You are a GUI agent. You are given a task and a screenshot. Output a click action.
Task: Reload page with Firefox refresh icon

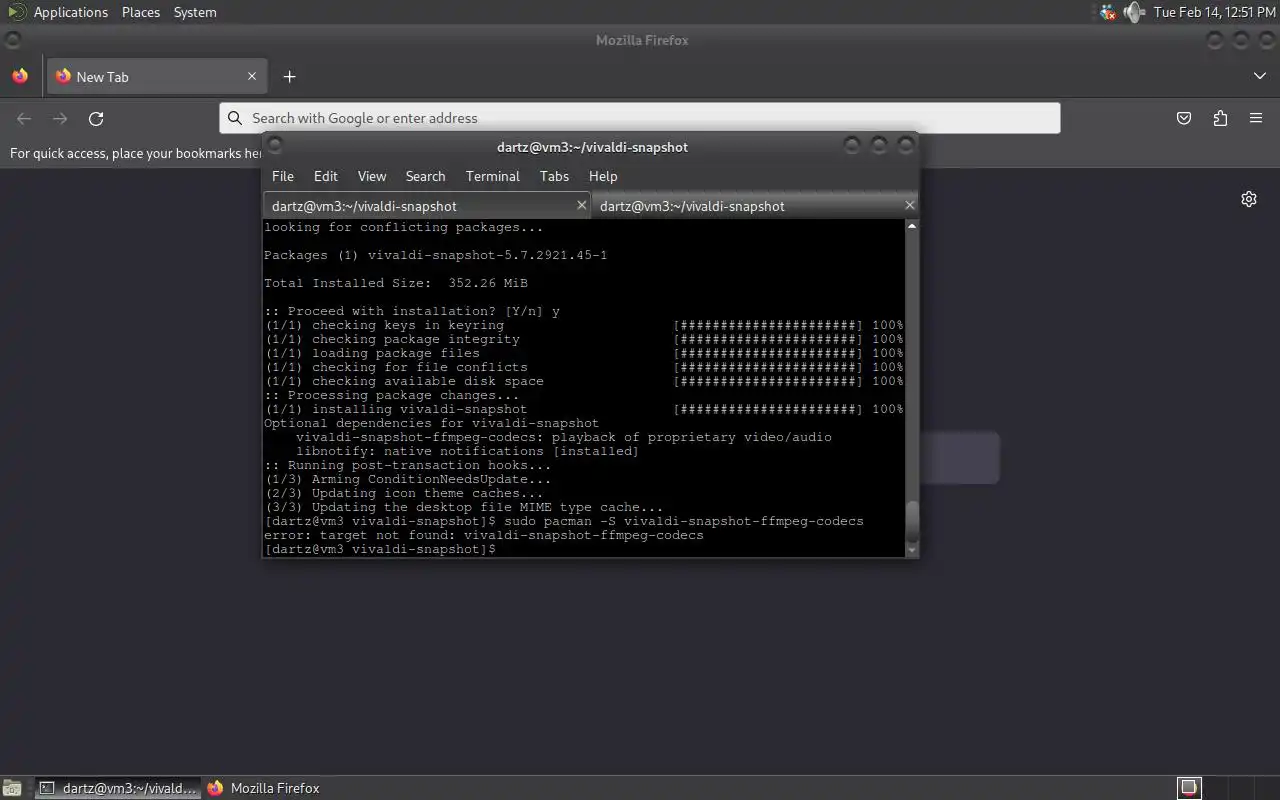point(96,118)
